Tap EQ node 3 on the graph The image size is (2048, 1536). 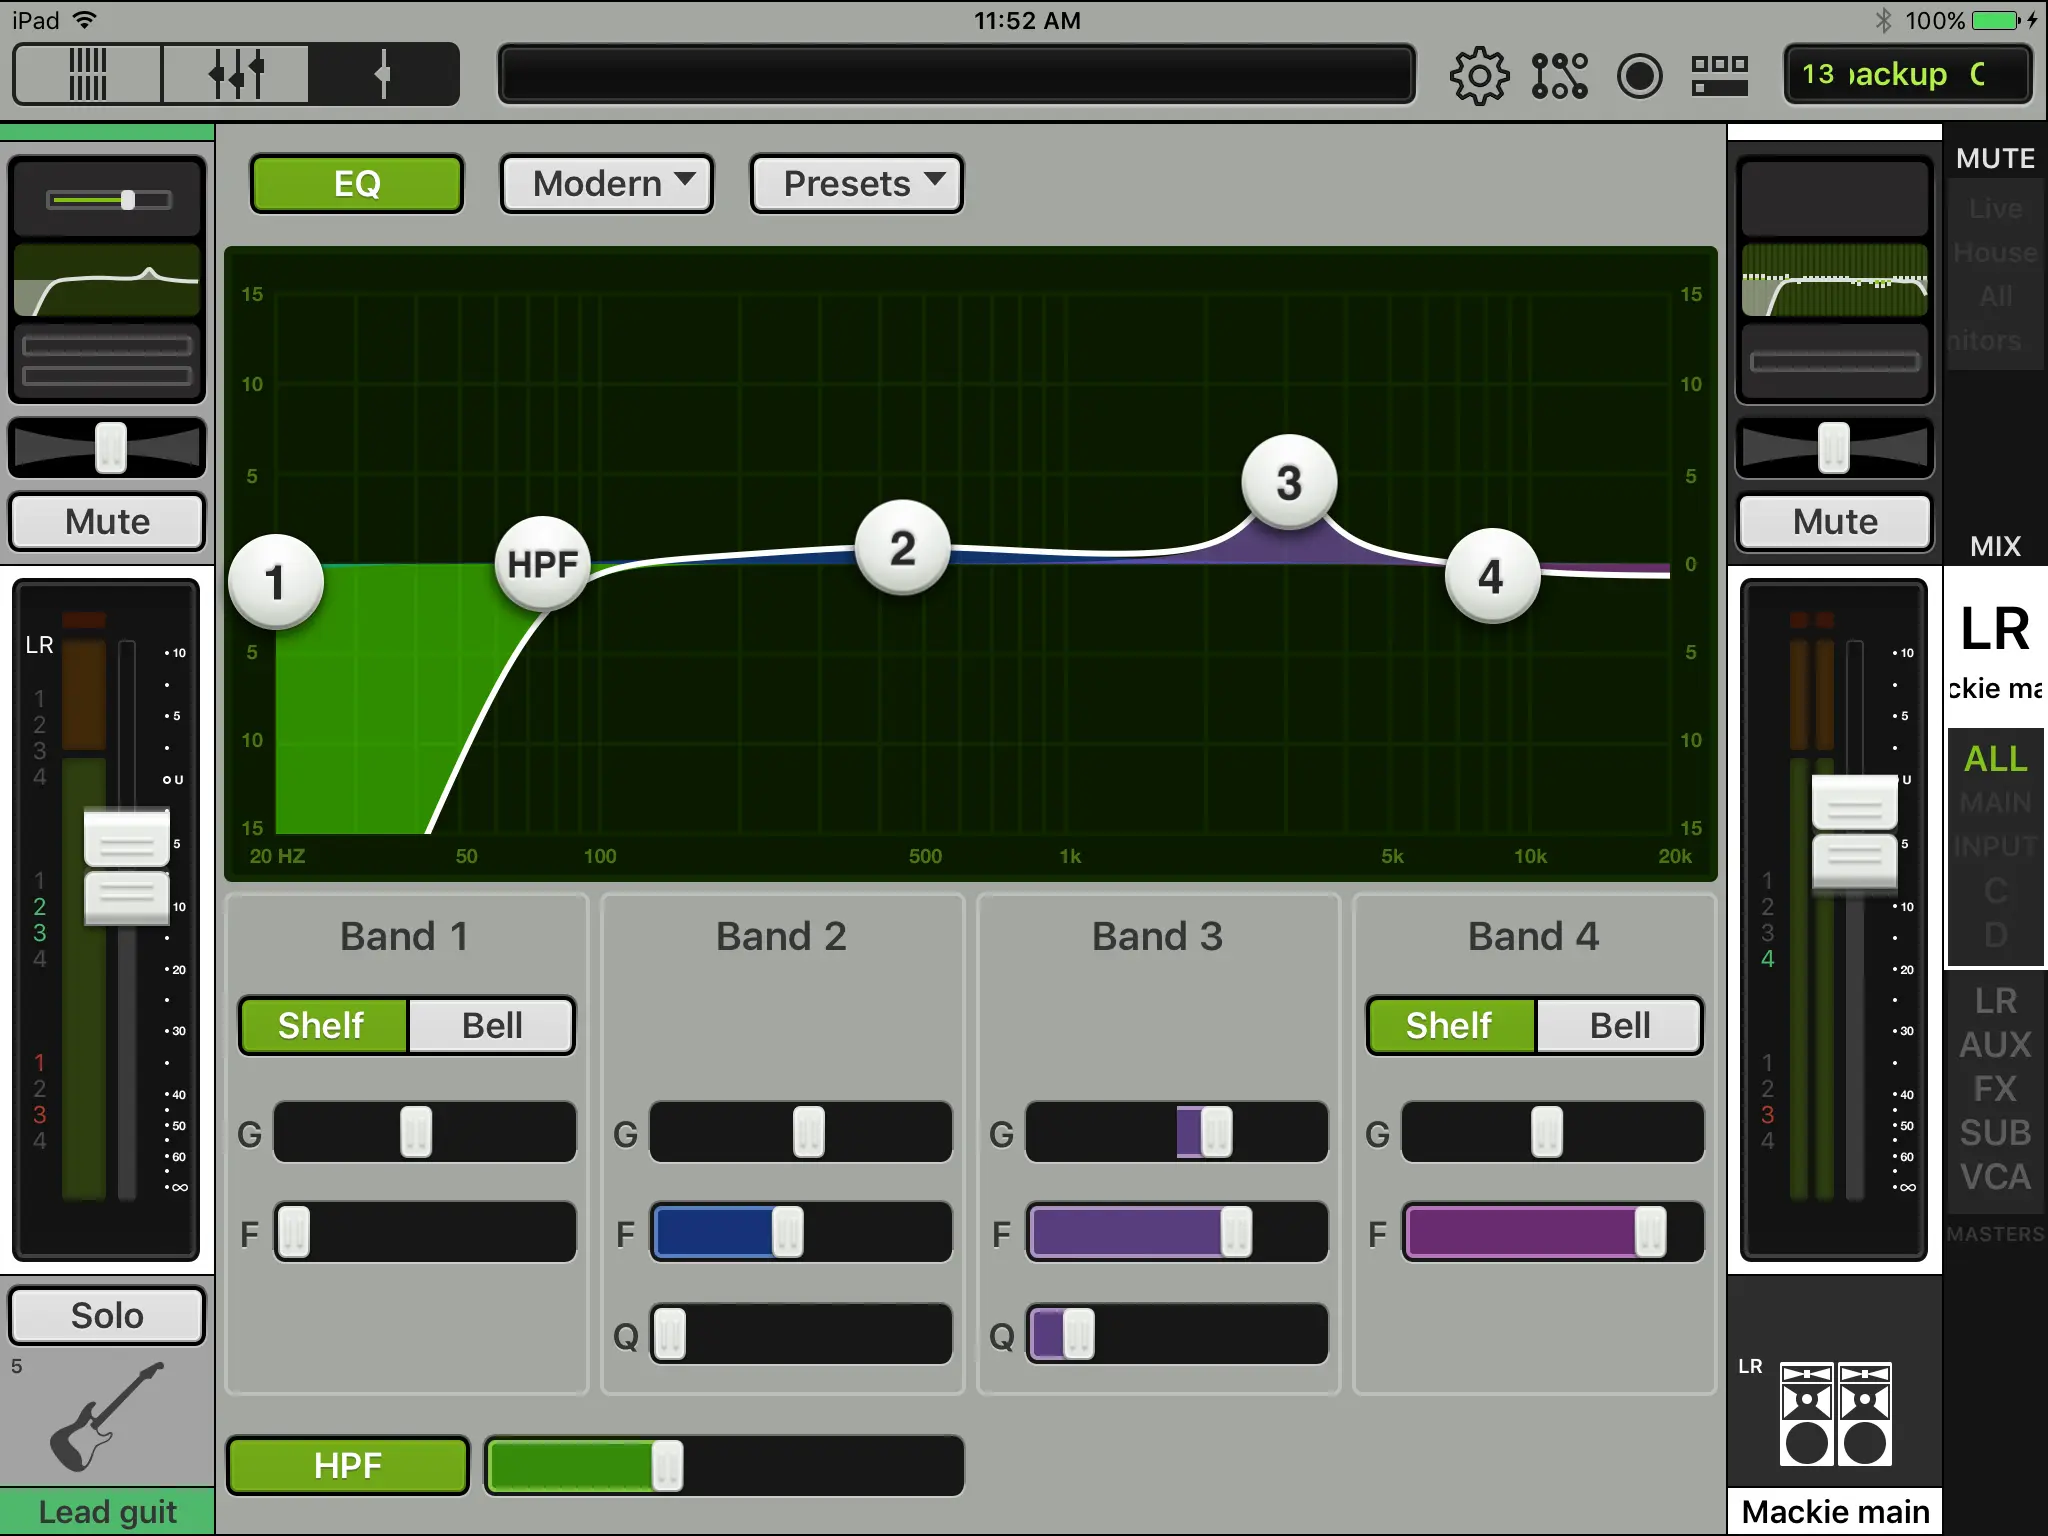click(1288, 483)
